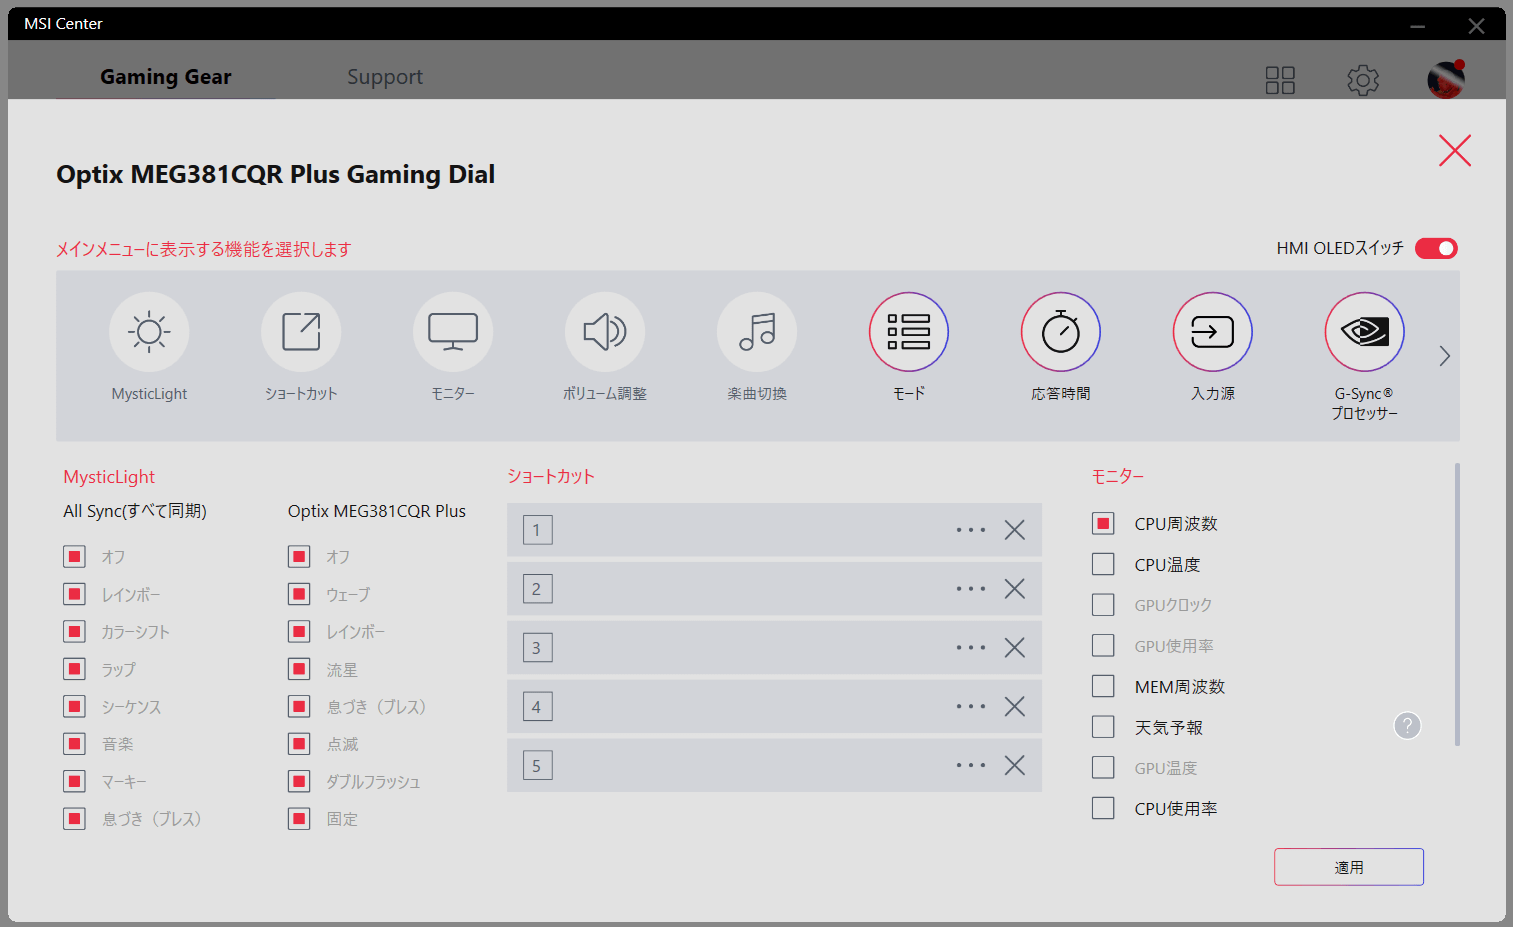Turn off the HMI OLEDスイッチ toggle
Screen dimensions: 1513x927
point(1437,248)
